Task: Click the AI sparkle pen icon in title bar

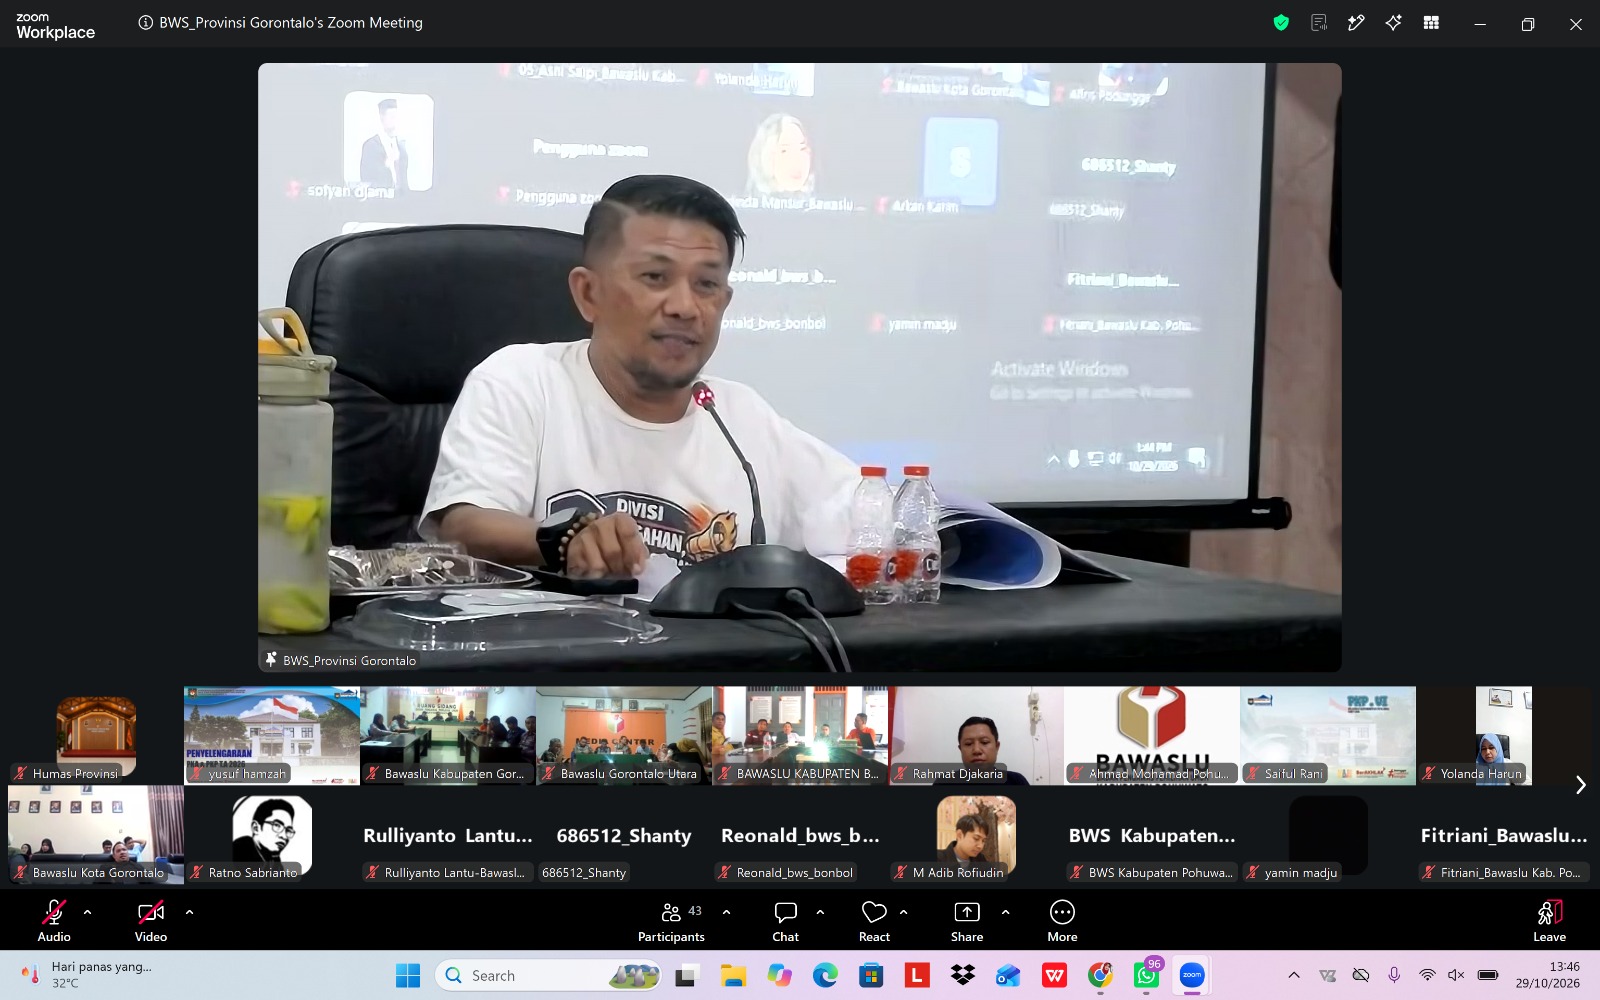Action: 1356,23
